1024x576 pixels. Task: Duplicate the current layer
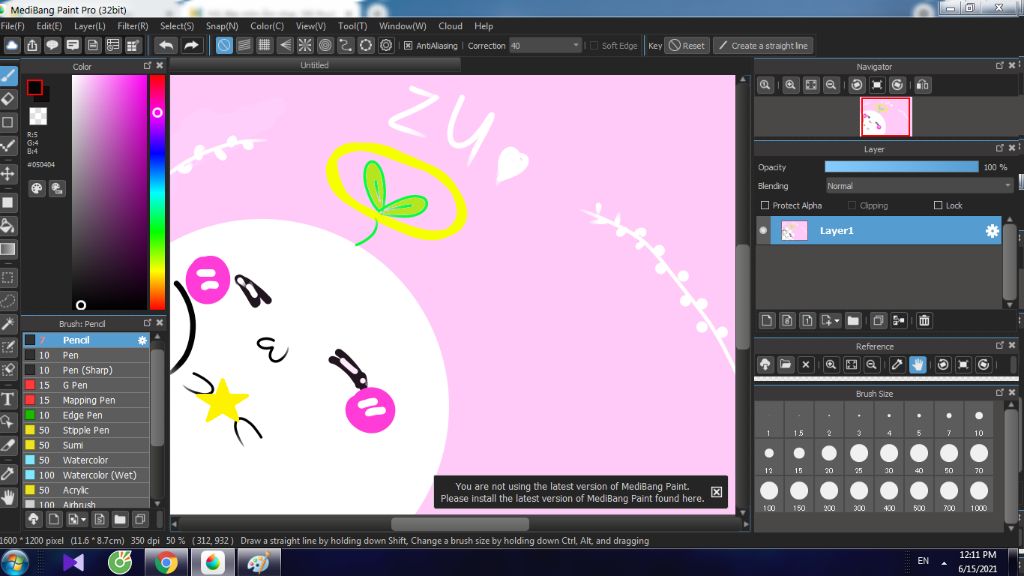coord(878,321)
